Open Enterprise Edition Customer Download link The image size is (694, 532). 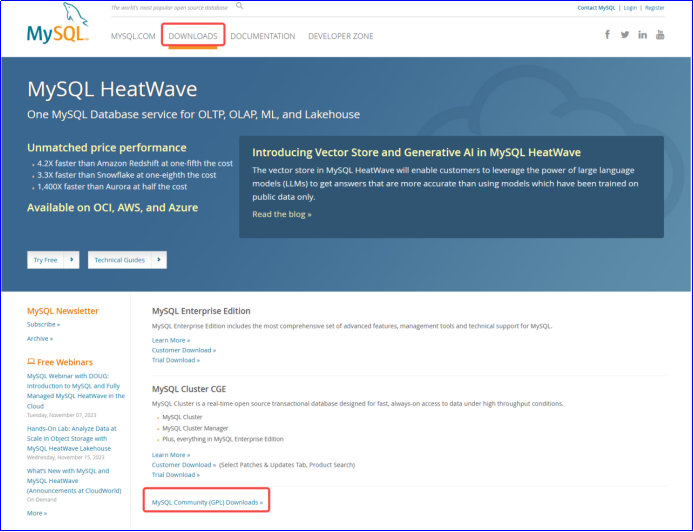pyautogui.click(x=184, y=350)
